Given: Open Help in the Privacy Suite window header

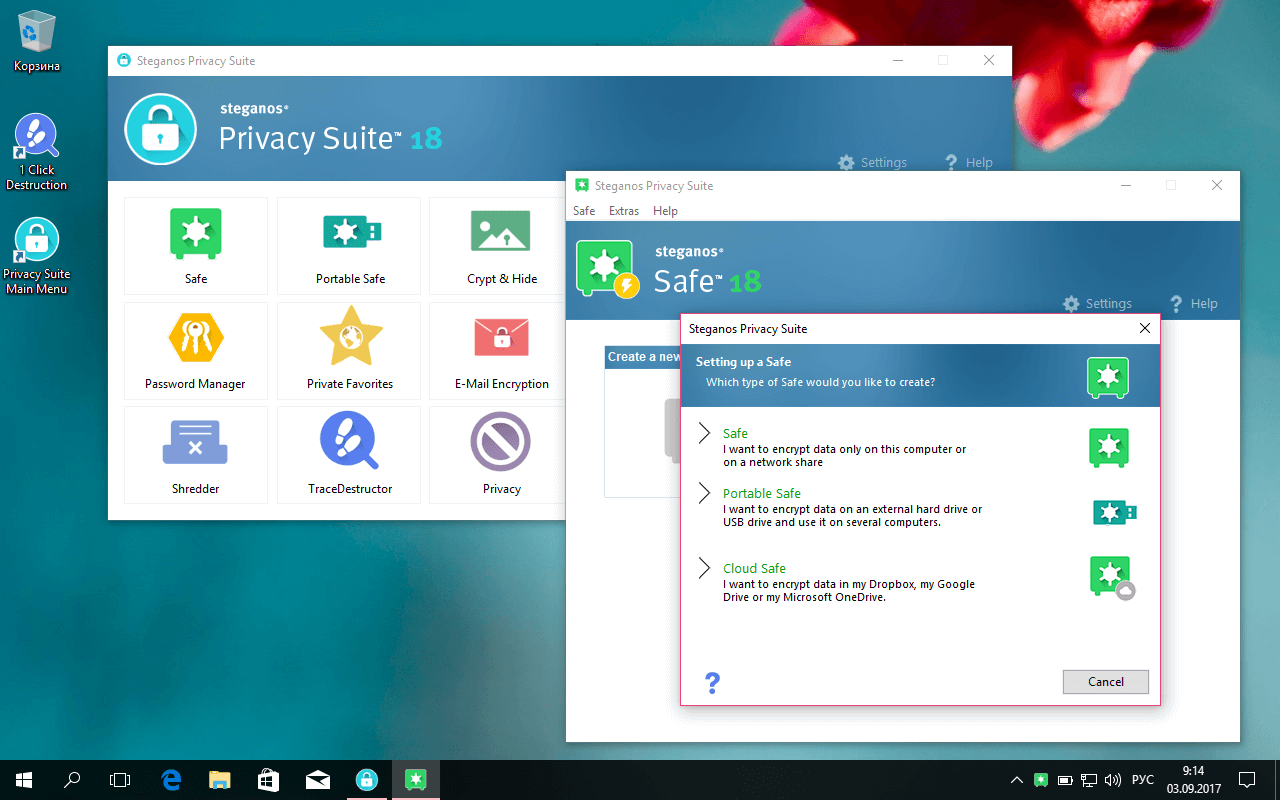Looking at the screenshot, I should point(968,162).
